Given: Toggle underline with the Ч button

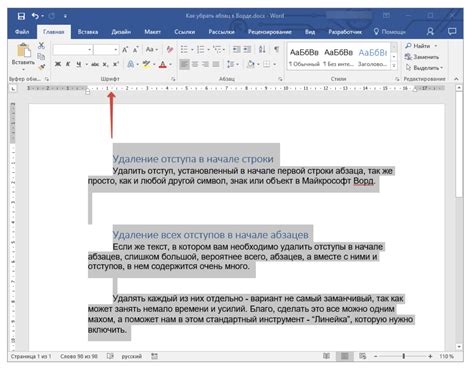Looking at the screenshot, I should (x=79, y=64).
